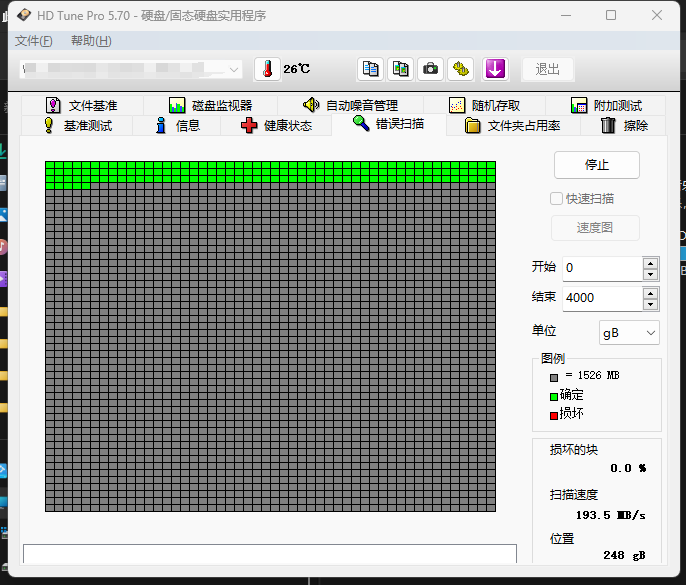Viewport: 686px width, 585px height.
Task: Maximize the HD Tune Pro window
Action: point(611,15)
